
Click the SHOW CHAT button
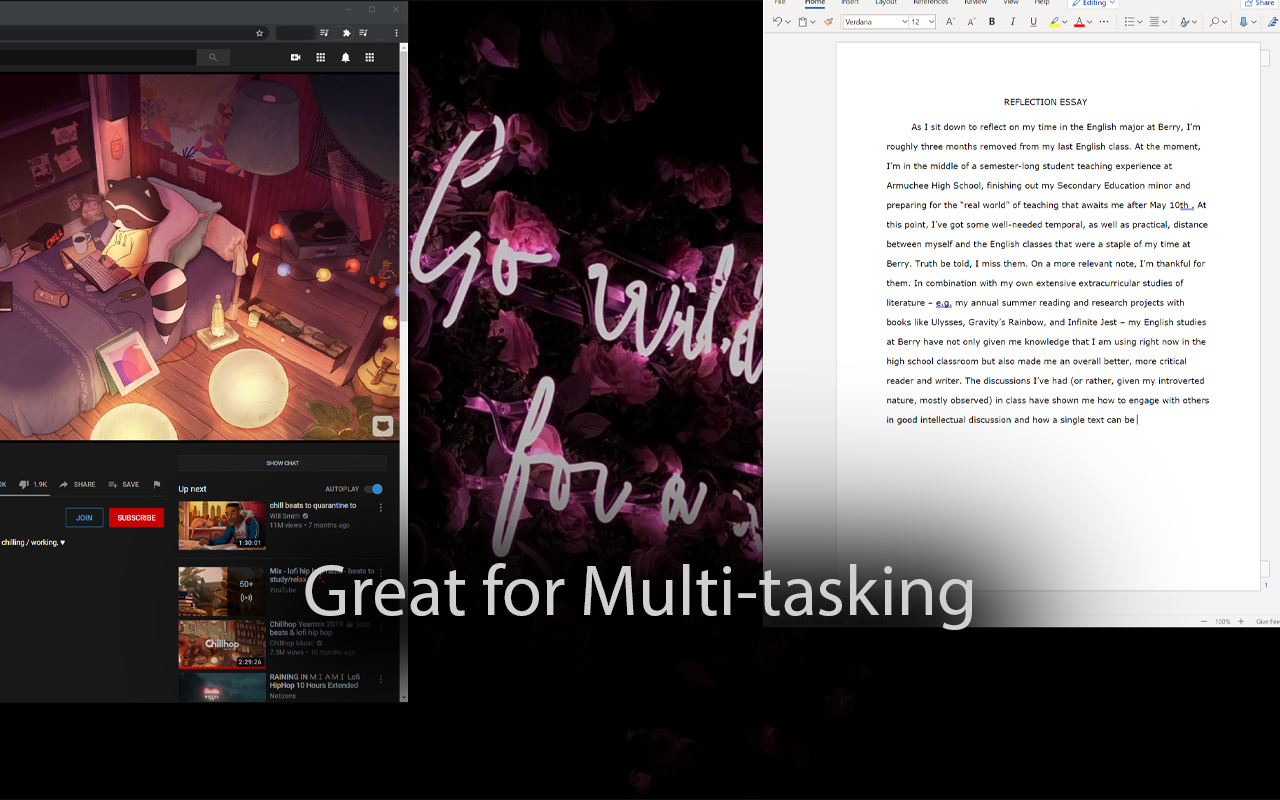(282, 463)
